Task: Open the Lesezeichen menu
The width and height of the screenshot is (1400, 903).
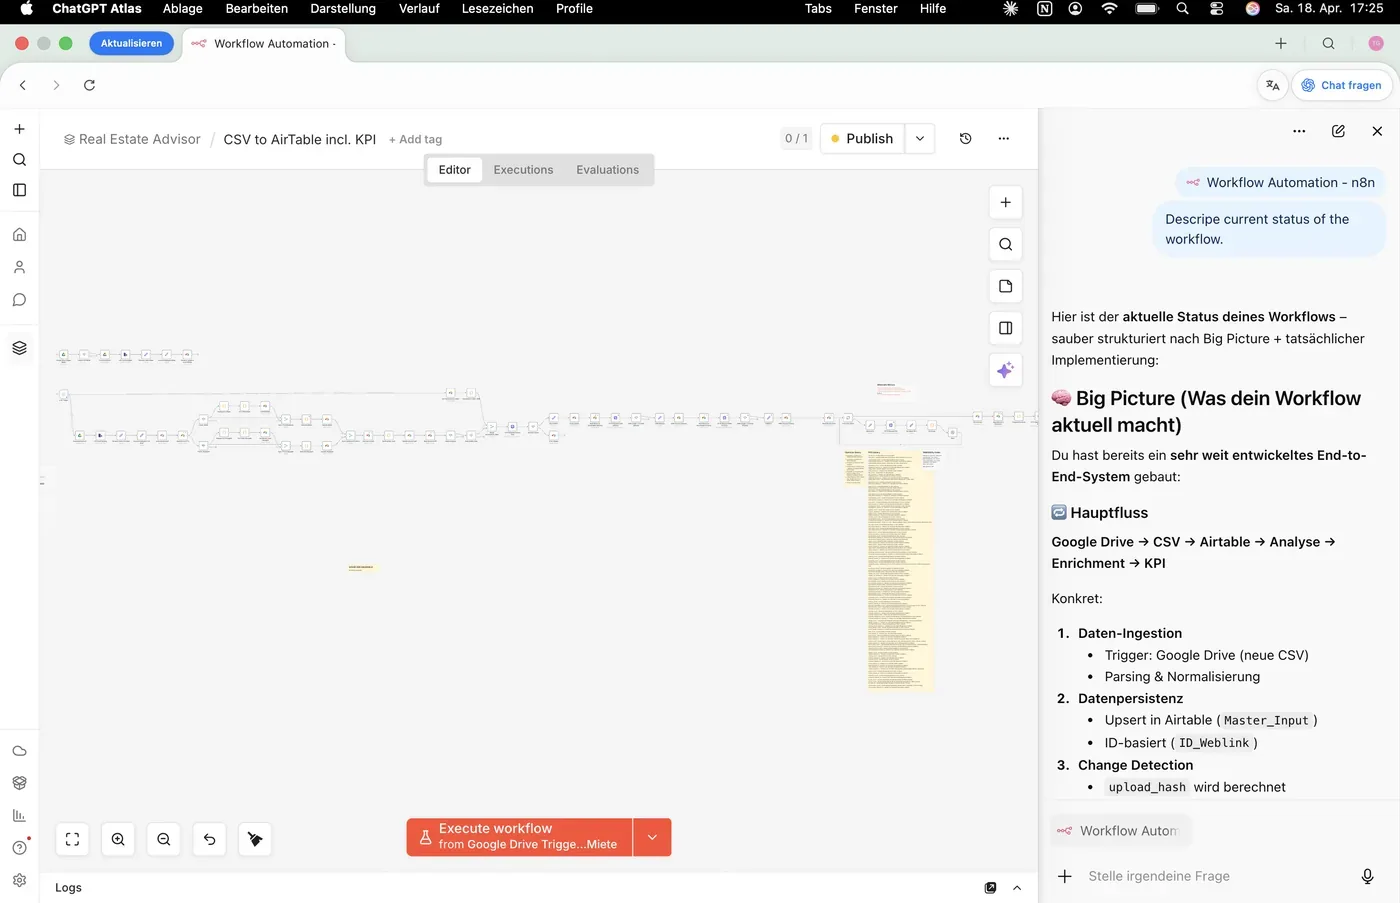Action: pyautogui.click(x=497, y=9)
